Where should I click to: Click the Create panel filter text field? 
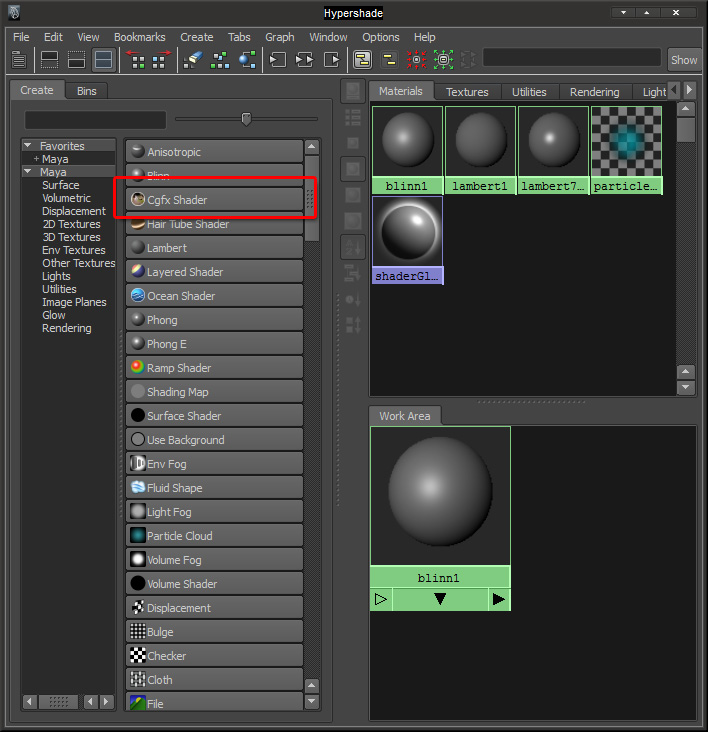point(95,120)
